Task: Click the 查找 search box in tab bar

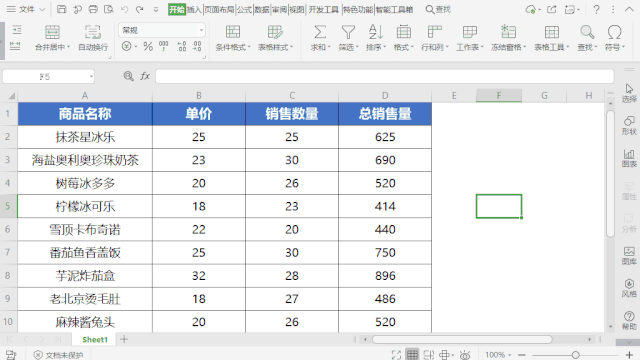Action: pyautogui.click(x=438, y=9)
